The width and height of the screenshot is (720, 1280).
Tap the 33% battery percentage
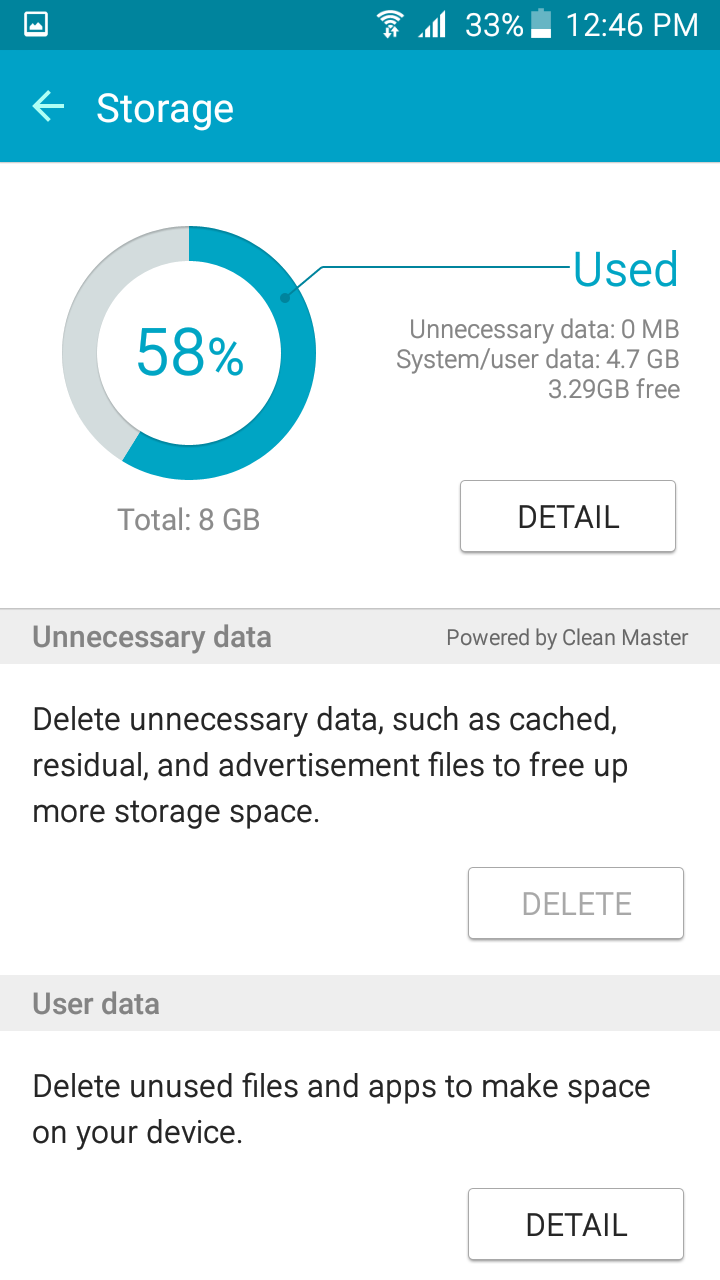[x=493, y=25]
